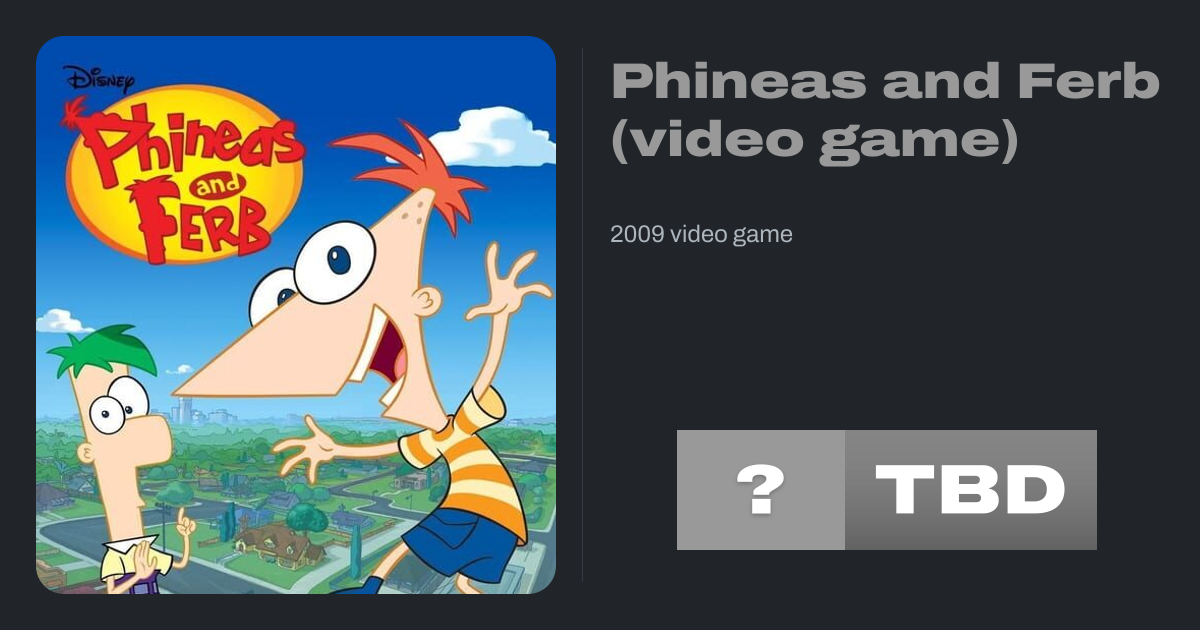Image resolution: width=1200 pixels, height=630 pixels.
Task: Click the brown-roofed house in the neighborhood
Action: click(273, 541)
